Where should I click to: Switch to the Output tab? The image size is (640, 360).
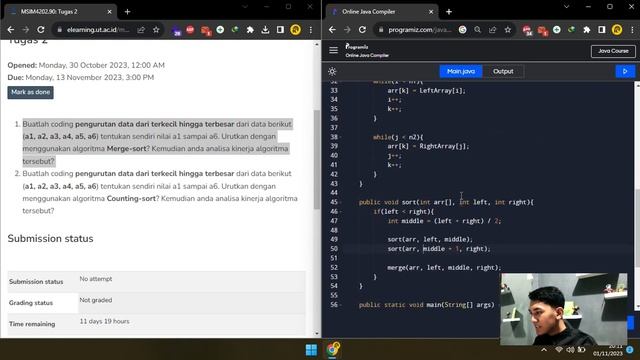(503, 71)
